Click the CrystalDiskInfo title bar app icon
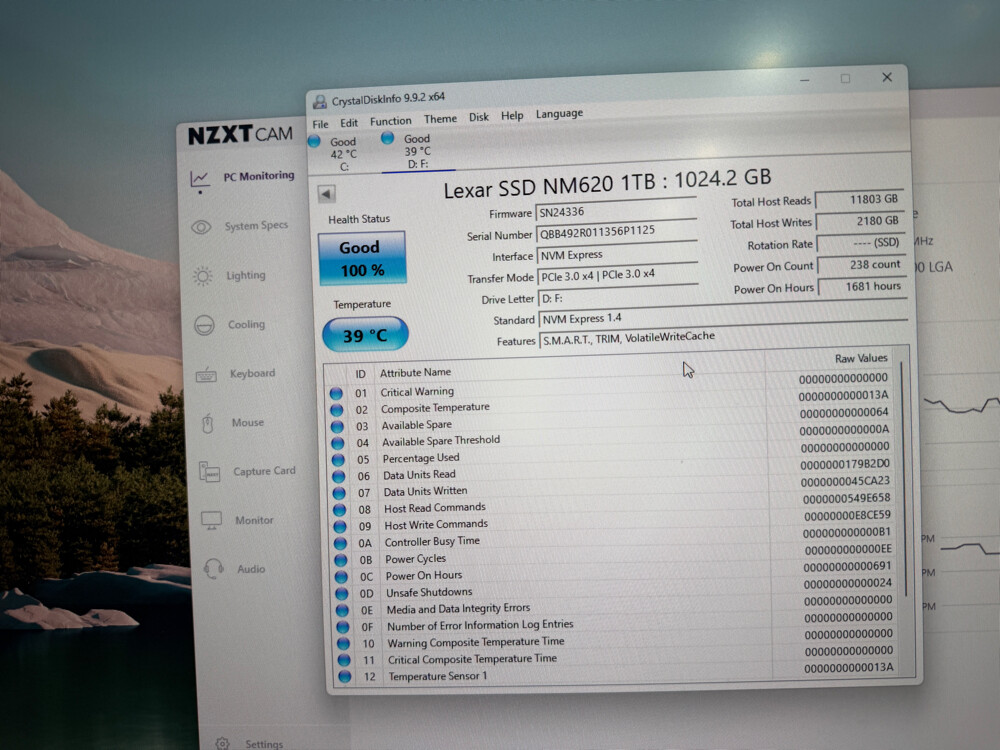The height and width of the screenshot is (750, 1000). [x=320, y=102]
